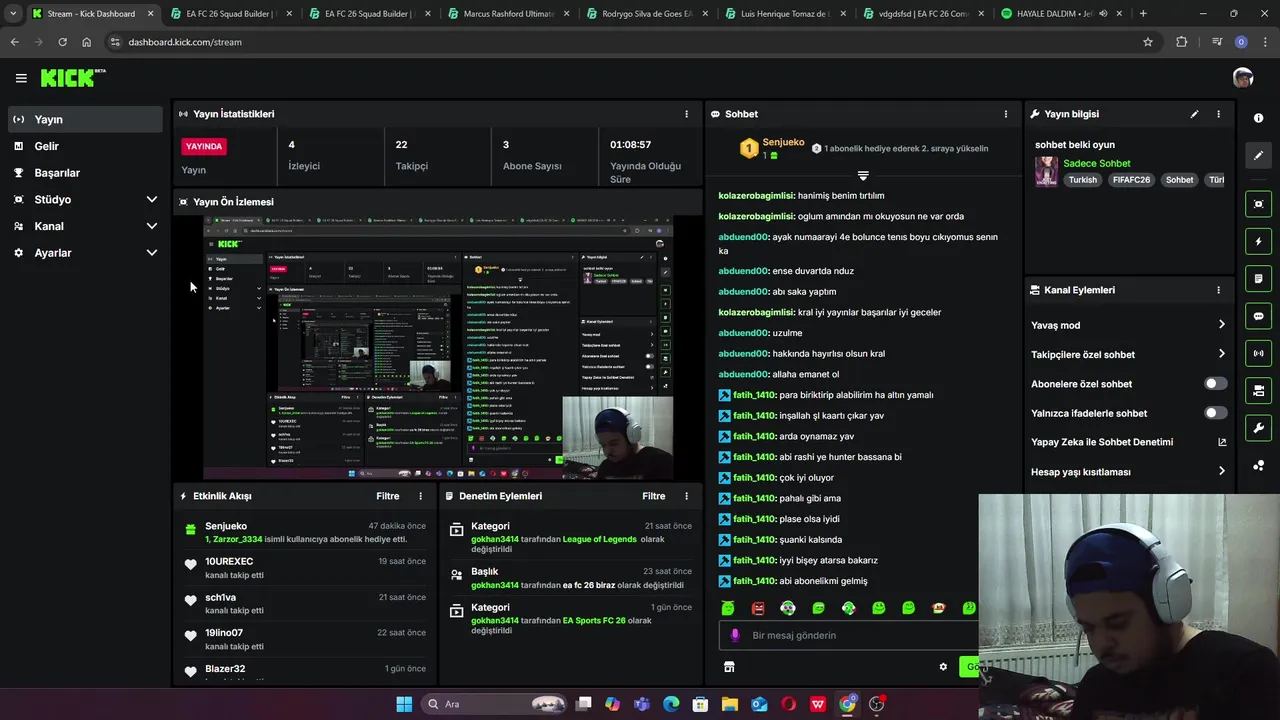Click the message input field
Image resolution: width=1280 pixels, height=720 pixels.
pos(850,635)
